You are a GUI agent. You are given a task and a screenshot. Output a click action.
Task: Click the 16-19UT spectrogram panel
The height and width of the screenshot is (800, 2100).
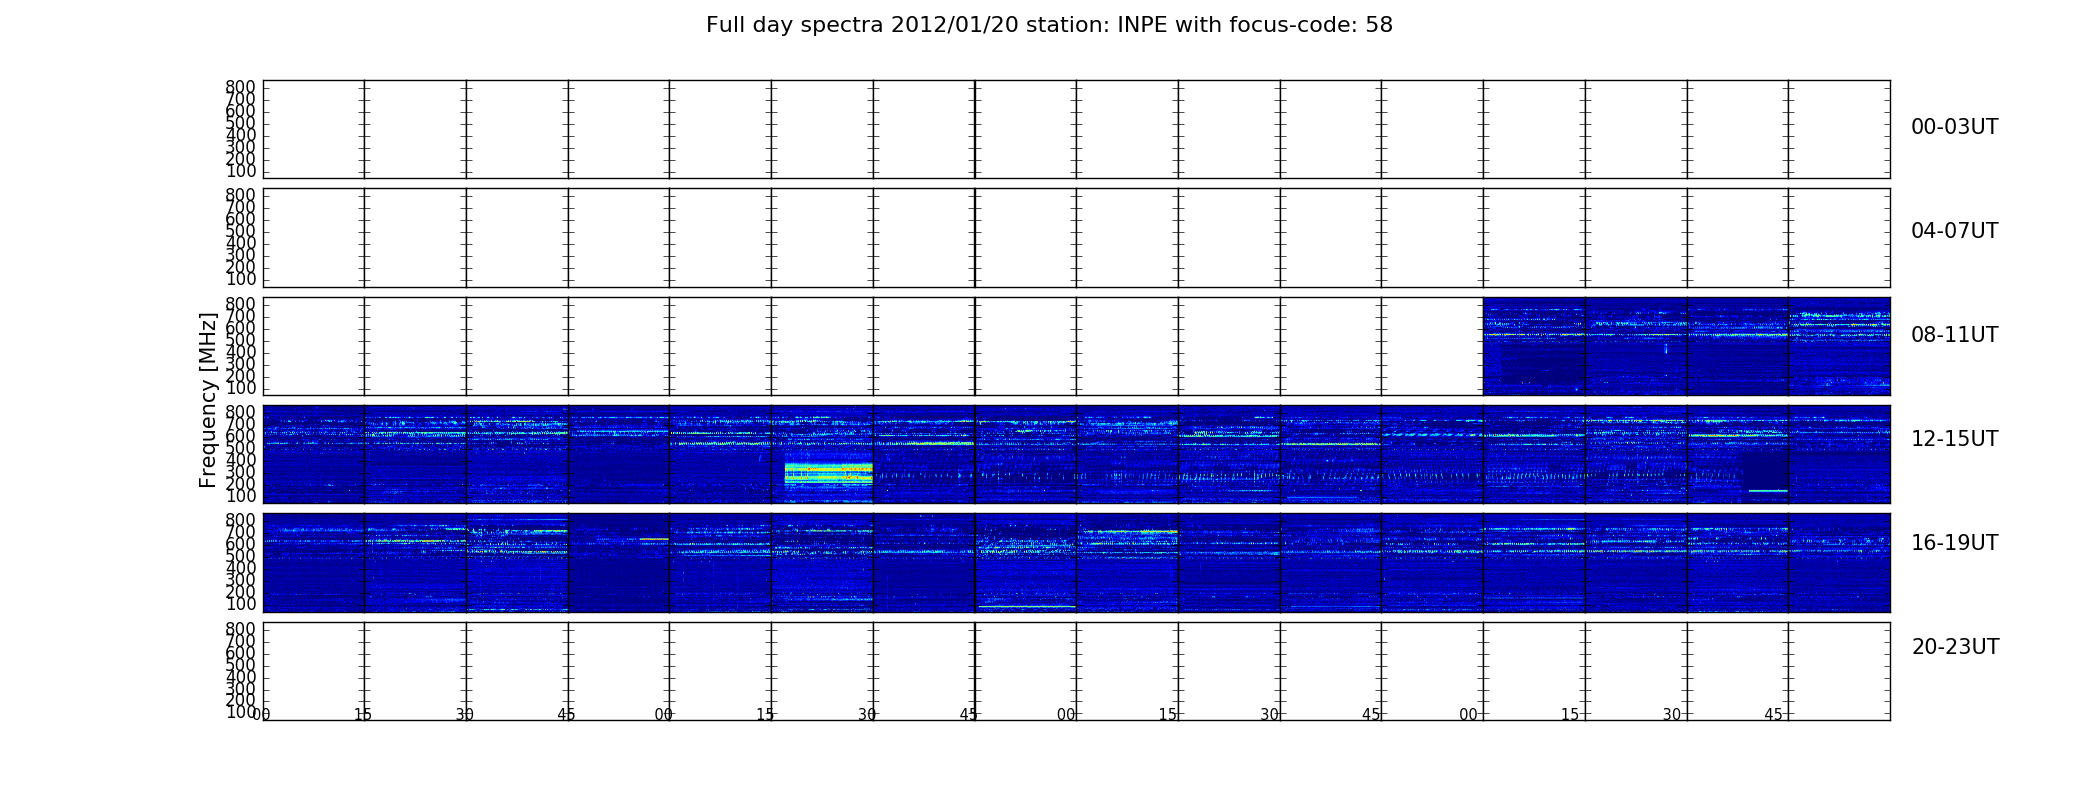[1076, 562]
